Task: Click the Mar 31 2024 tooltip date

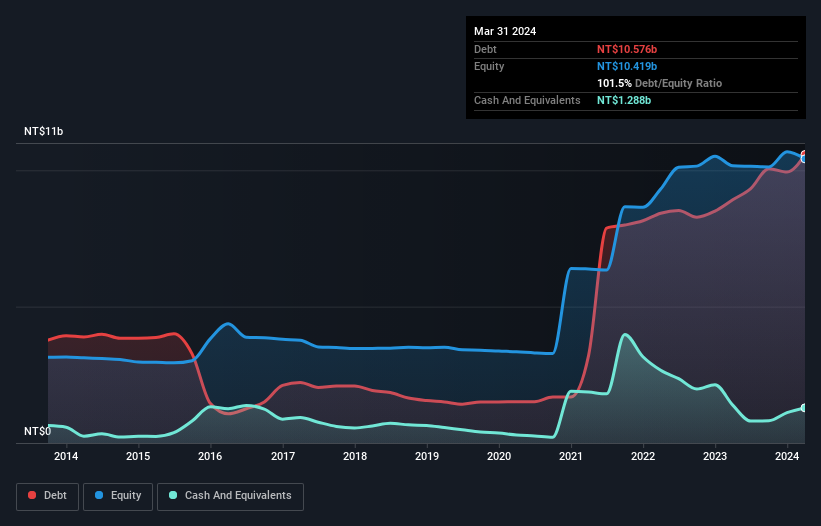Action: tap(505, 31)
